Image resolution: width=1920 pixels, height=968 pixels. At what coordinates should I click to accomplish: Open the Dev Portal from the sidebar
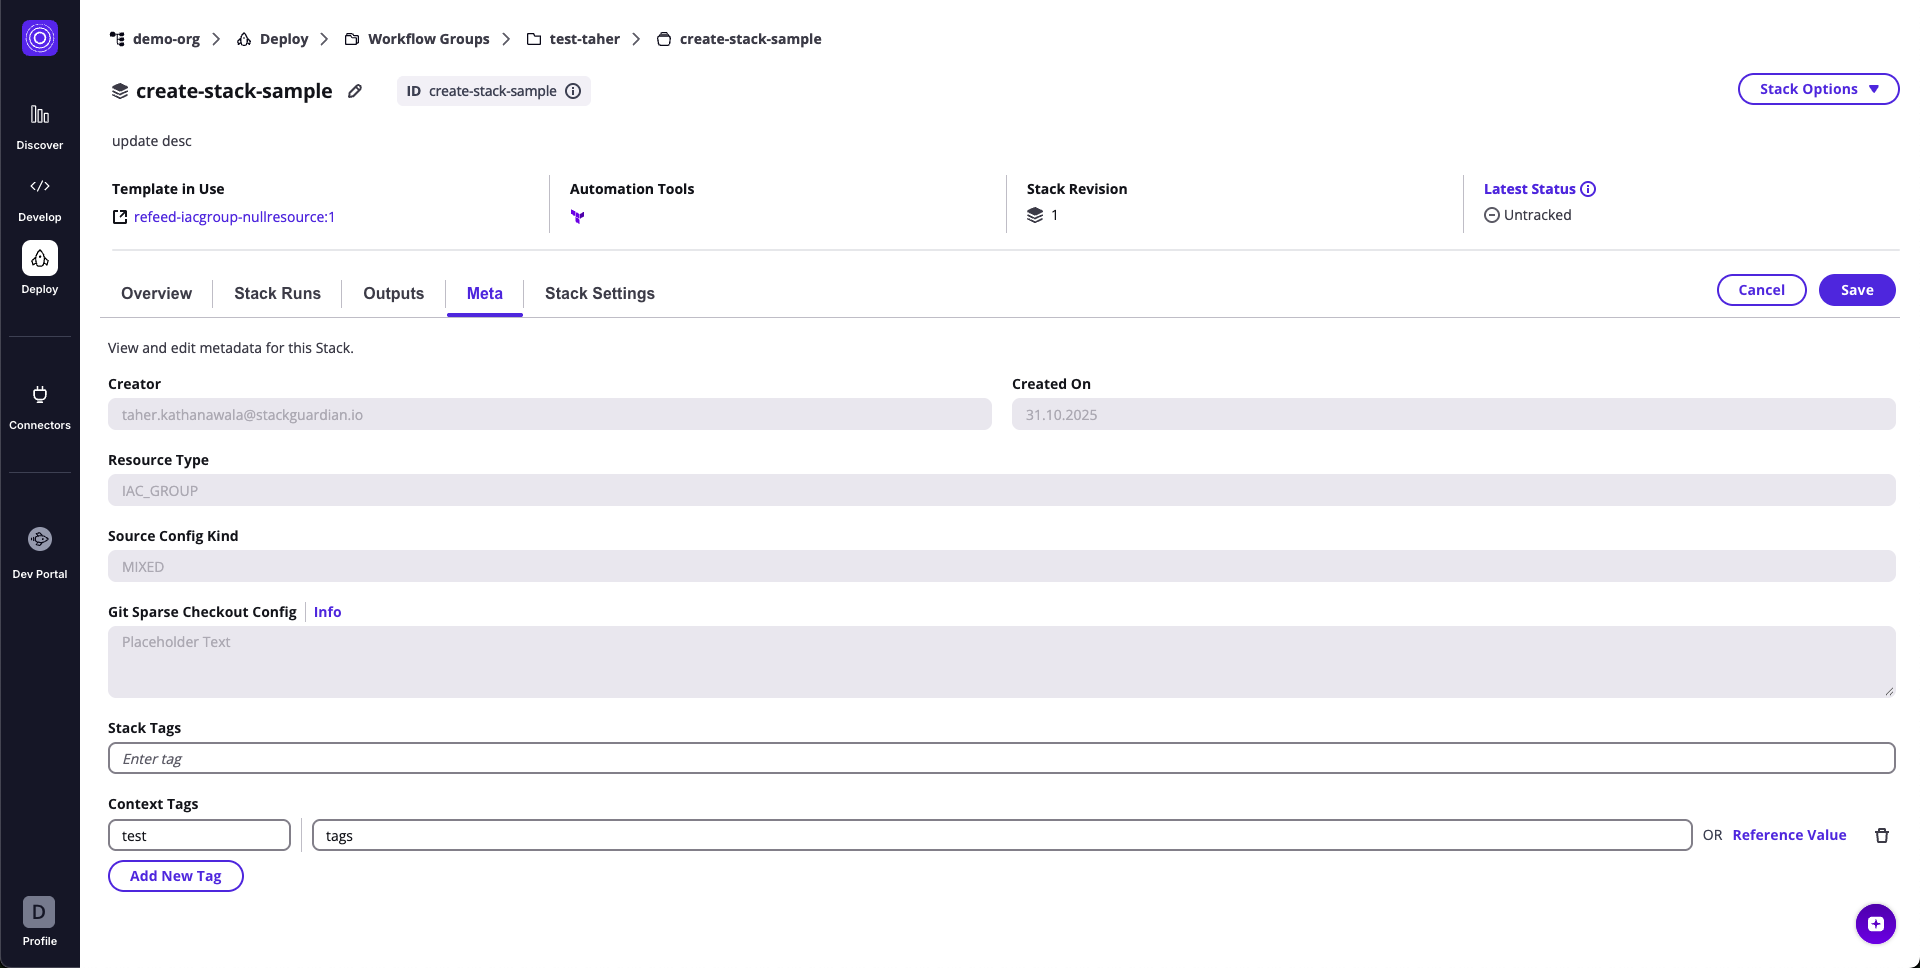[39, 550]
